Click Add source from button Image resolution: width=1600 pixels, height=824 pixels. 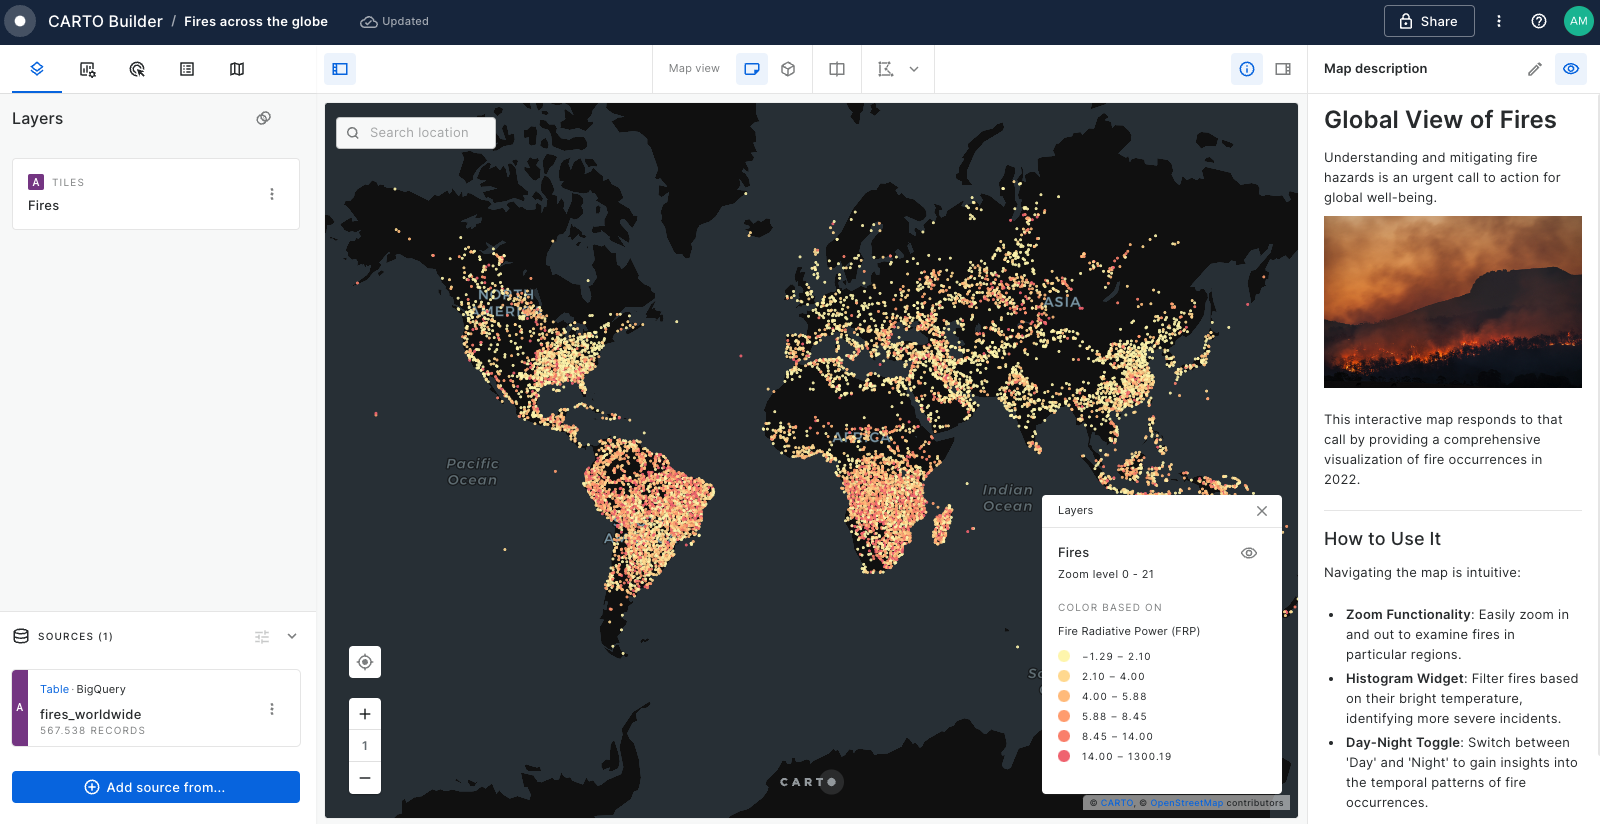click(x=156, y=787)
